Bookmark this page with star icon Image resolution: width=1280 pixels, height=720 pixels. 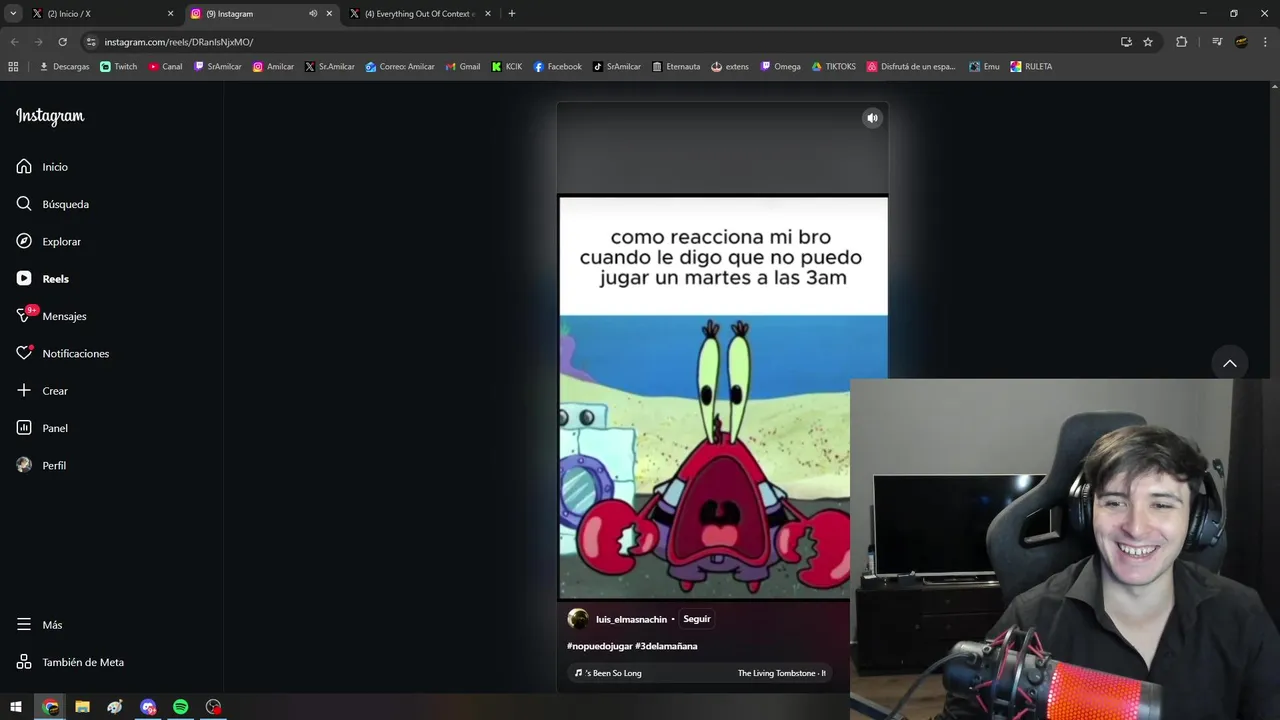point(1148,42)
